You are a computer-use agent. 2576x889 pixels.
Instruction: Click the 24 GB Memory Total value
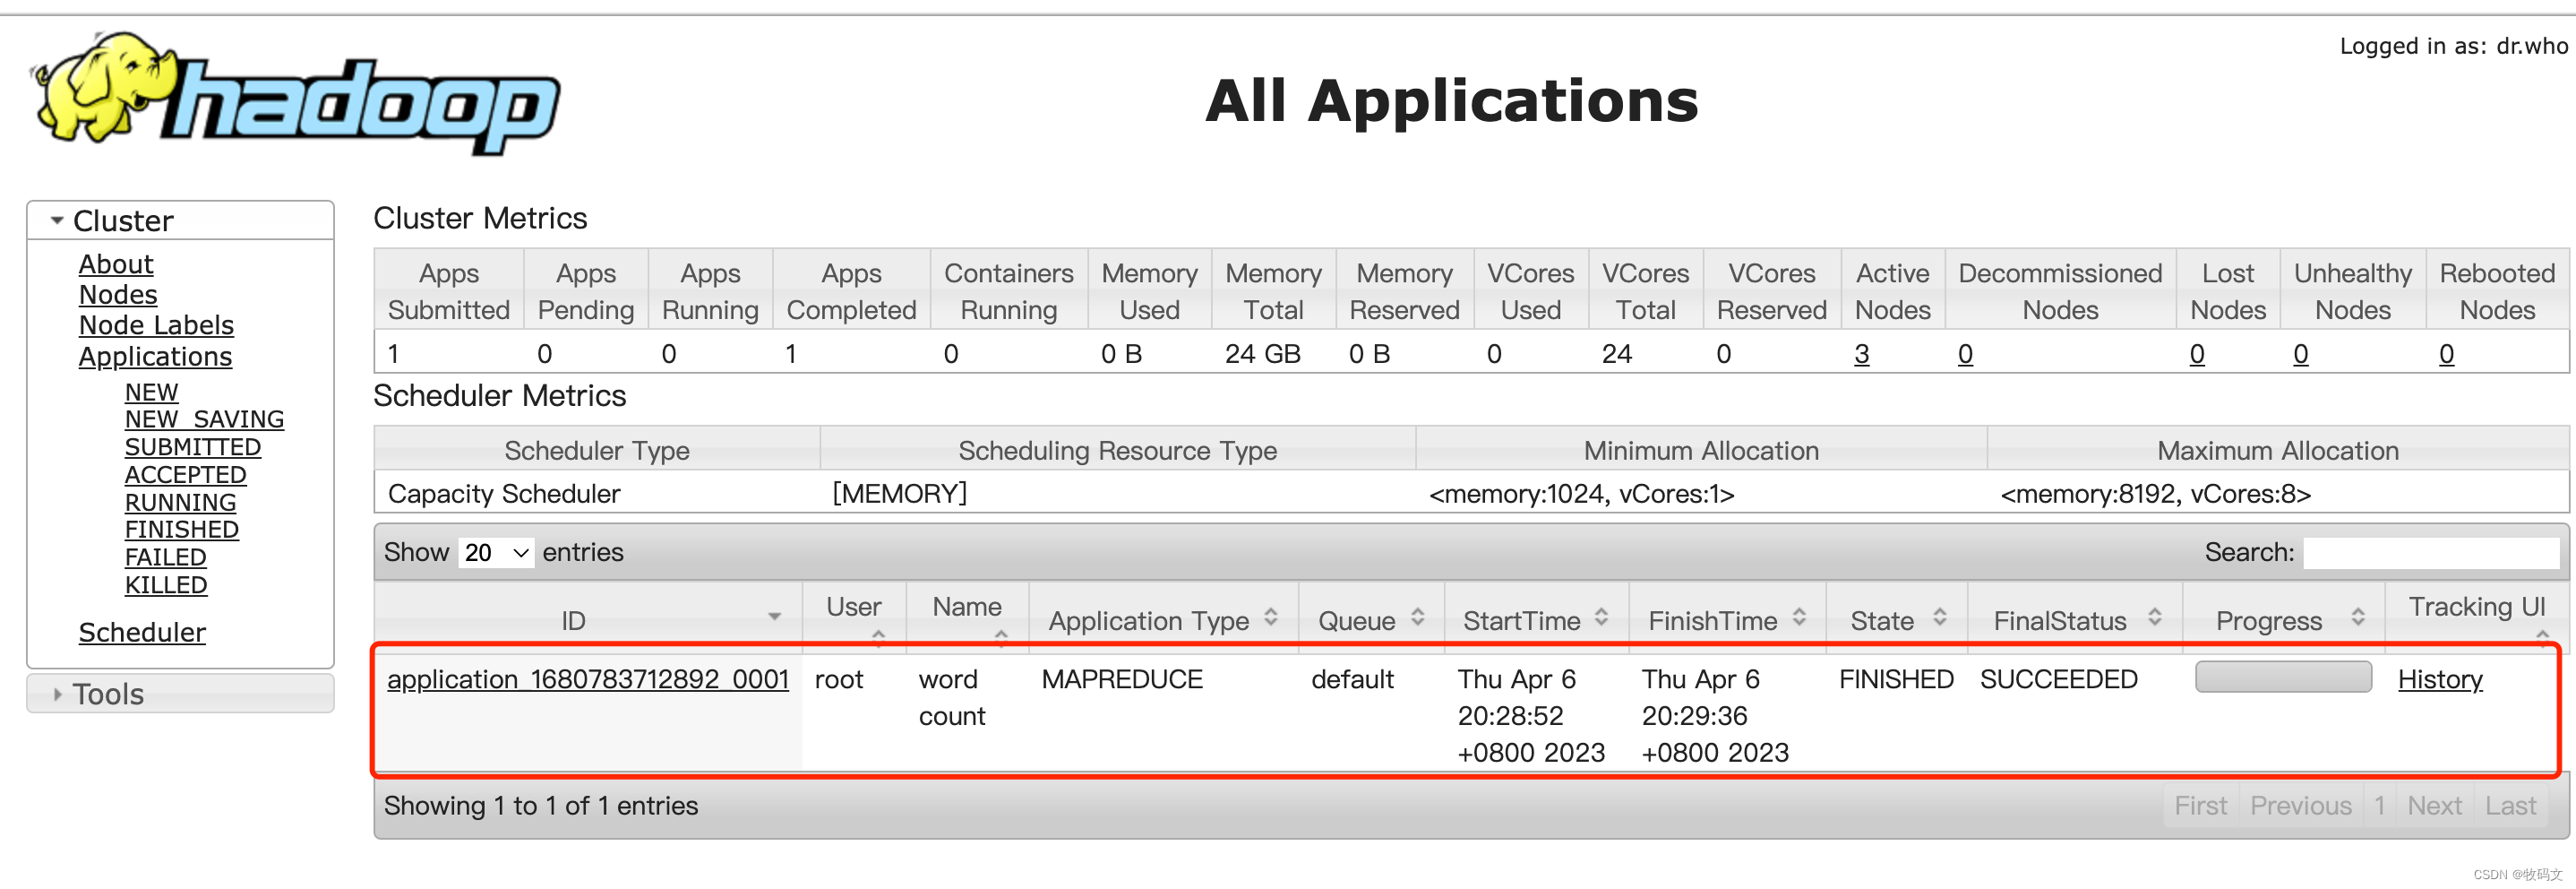(x=1262, y=354)
